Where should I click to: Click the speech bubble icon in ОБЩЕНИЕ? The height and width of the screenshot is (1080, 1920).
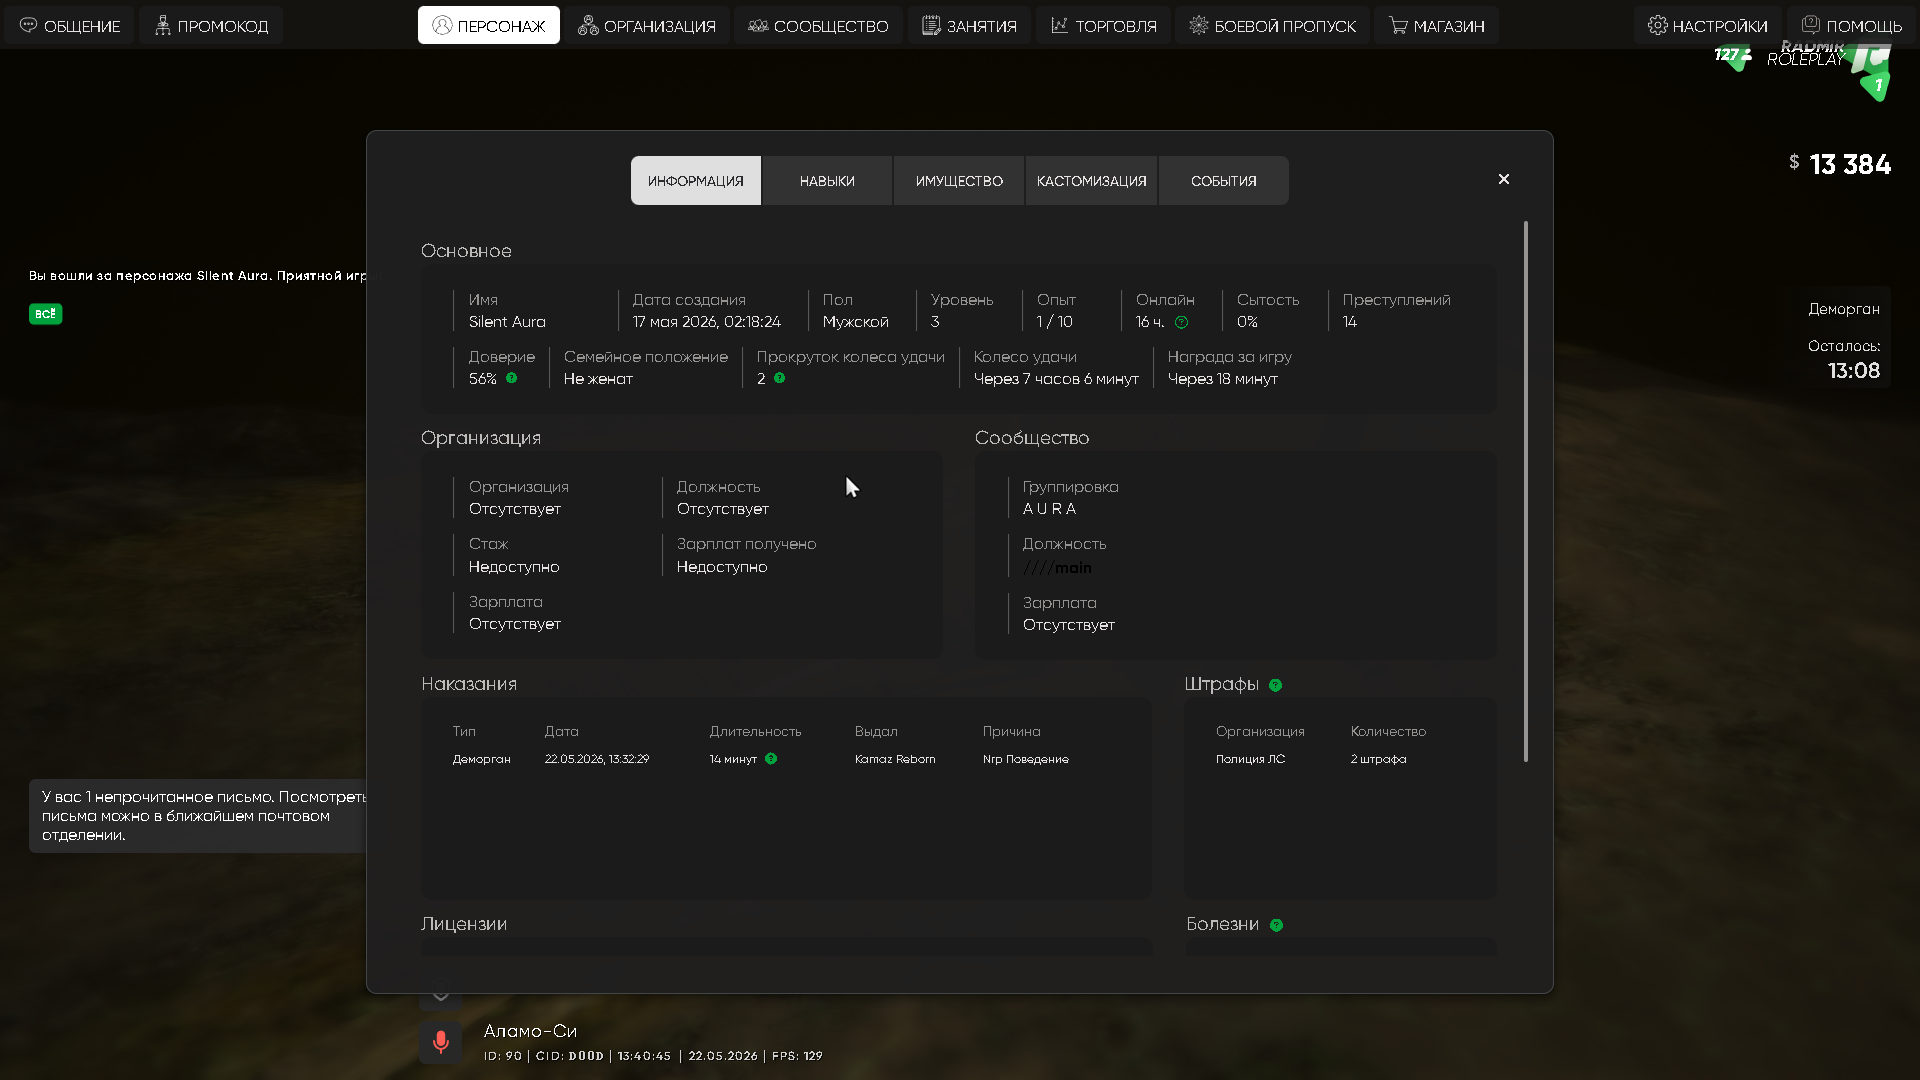[28, 25]
